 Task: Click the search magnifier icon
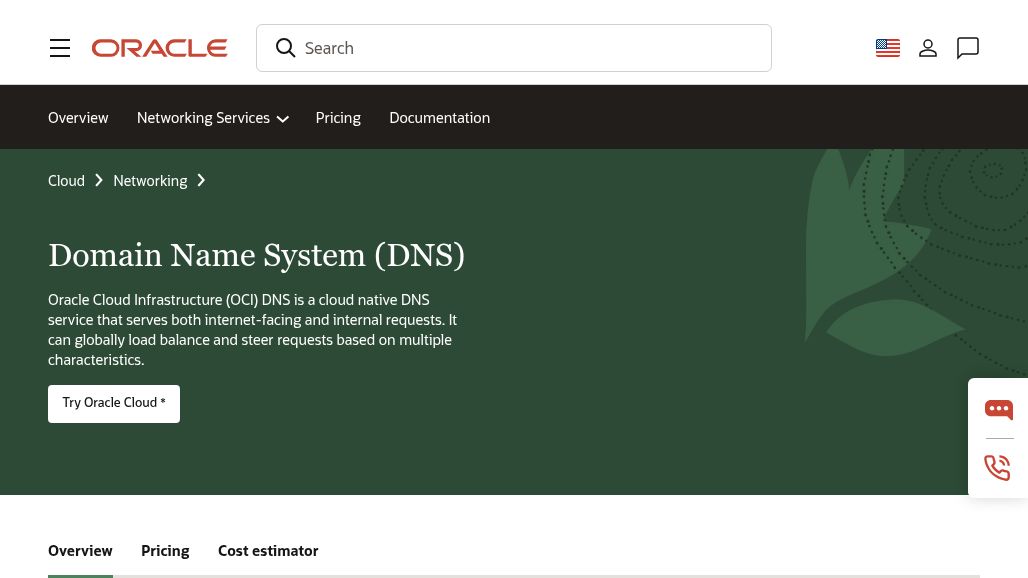285,48
